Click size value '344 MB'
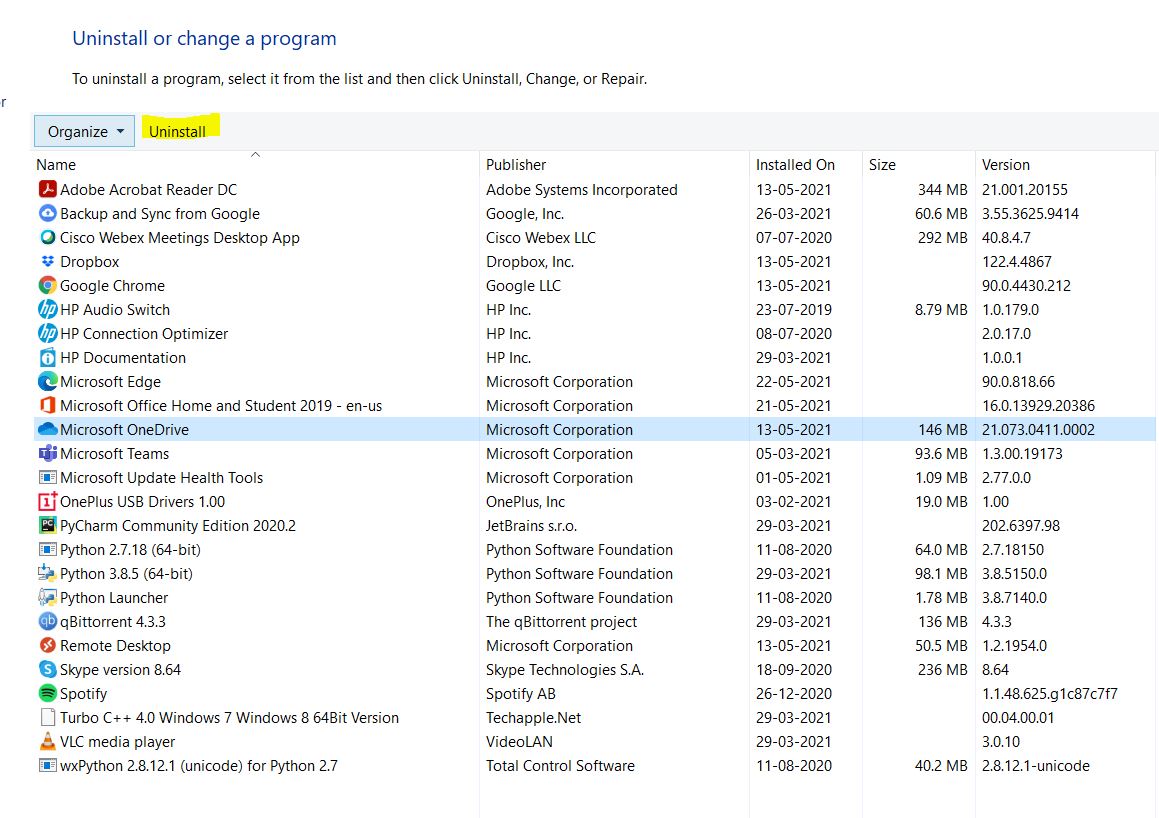The width and height of the screenshot is (1159, 818). coord(942,189)
